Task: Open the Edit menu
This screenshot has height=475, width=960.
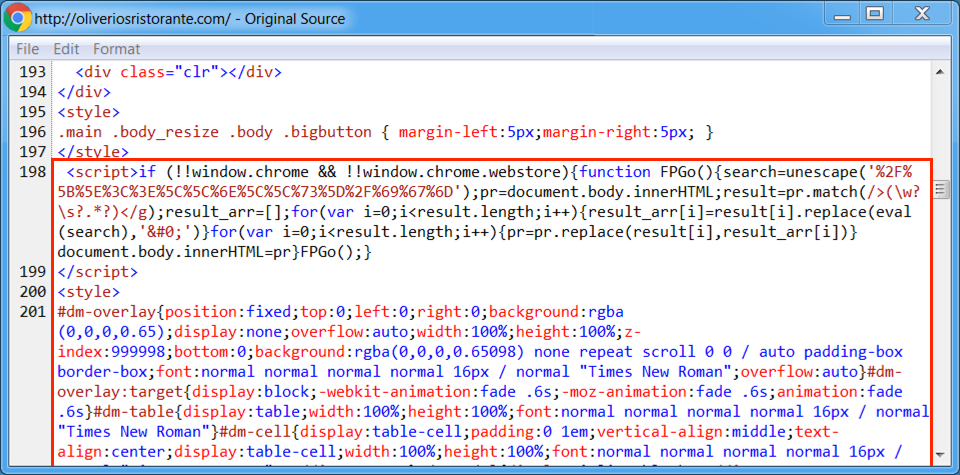Action: point(66,49)
